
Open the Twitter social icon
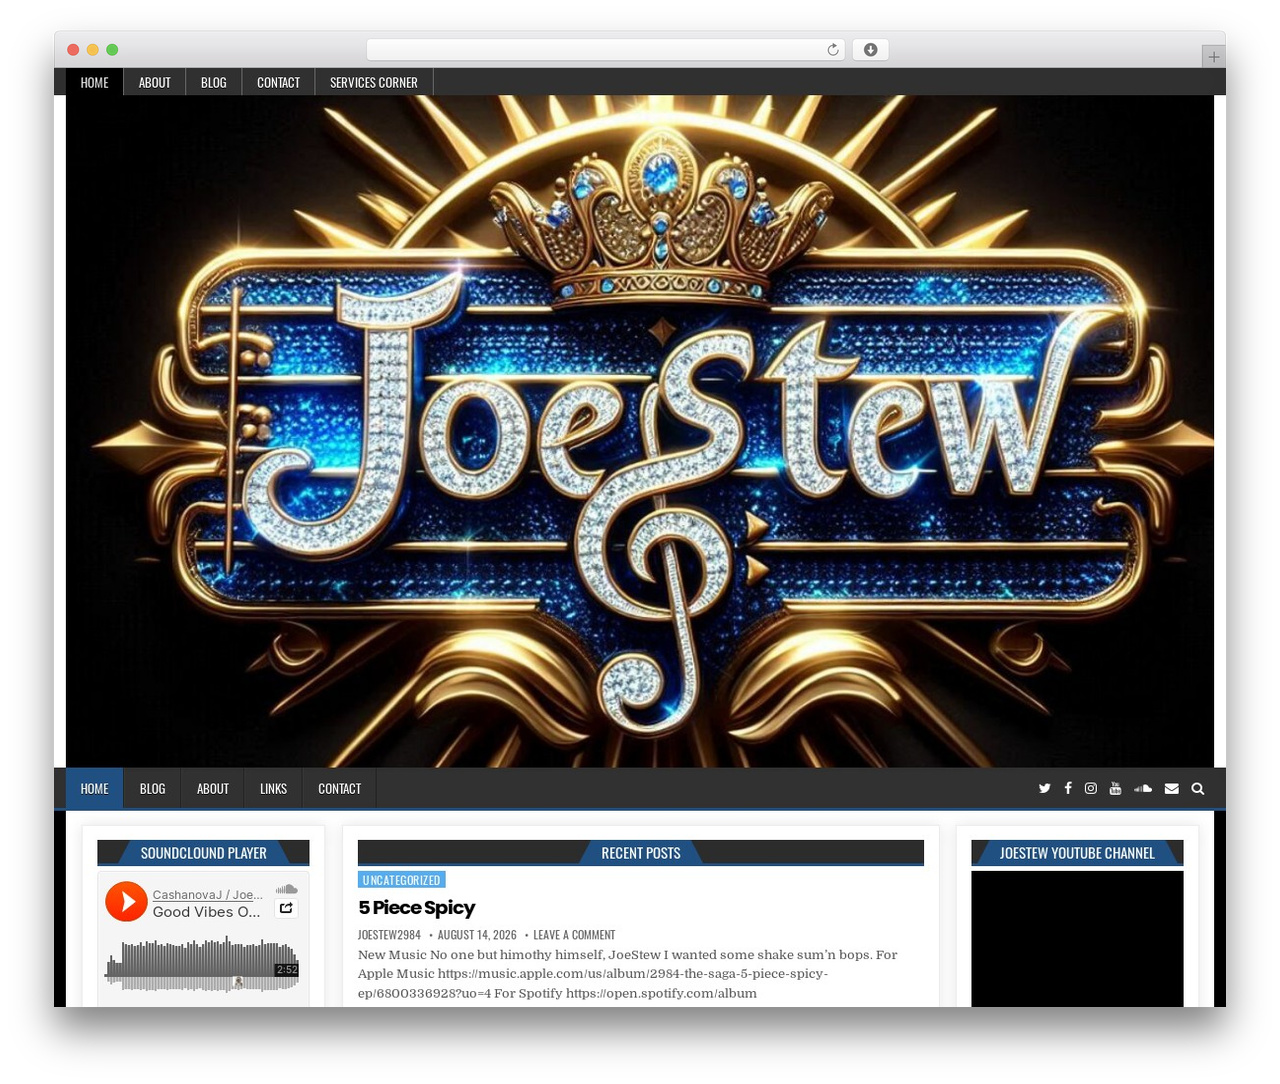click(1044, 788)
